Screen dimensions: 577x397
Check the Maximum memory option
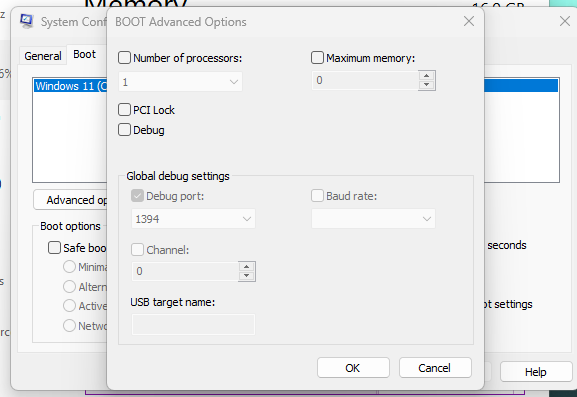(x=317, y=58)
